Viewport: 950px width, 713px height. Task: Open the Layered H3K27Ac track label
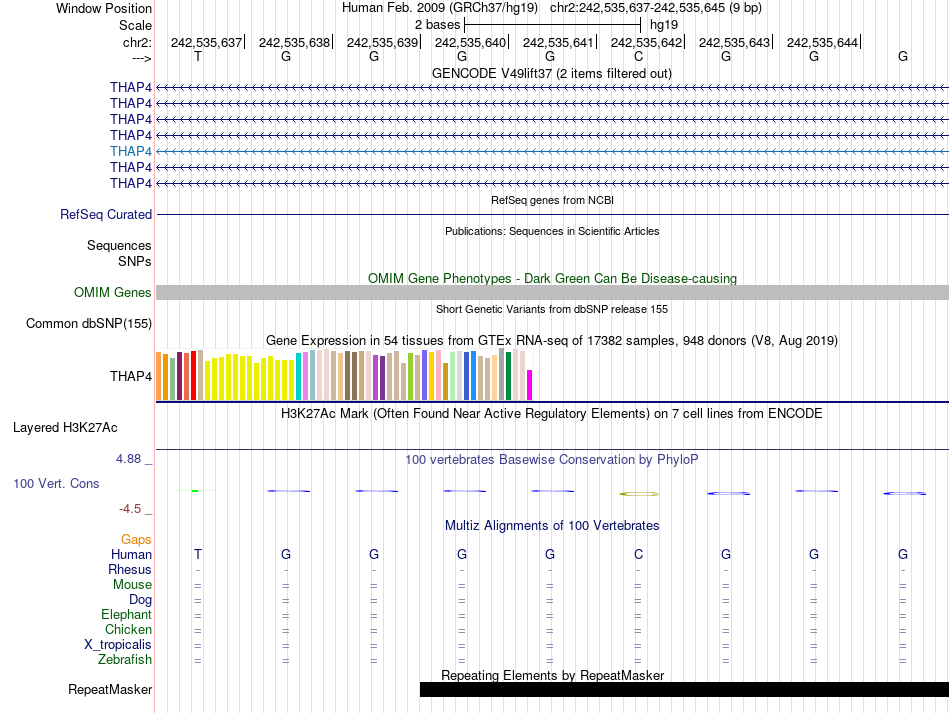(x=65, y=427)
